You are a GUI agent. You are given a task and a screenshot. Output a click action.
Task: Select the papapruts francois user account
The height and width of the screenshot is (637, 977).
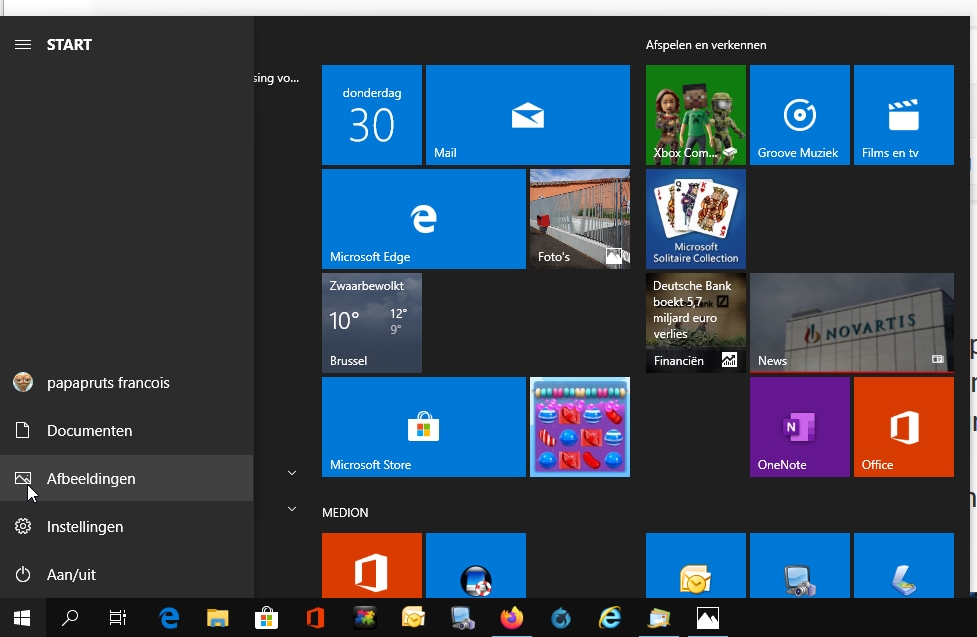pyautogui.click(x=107, y=383)
